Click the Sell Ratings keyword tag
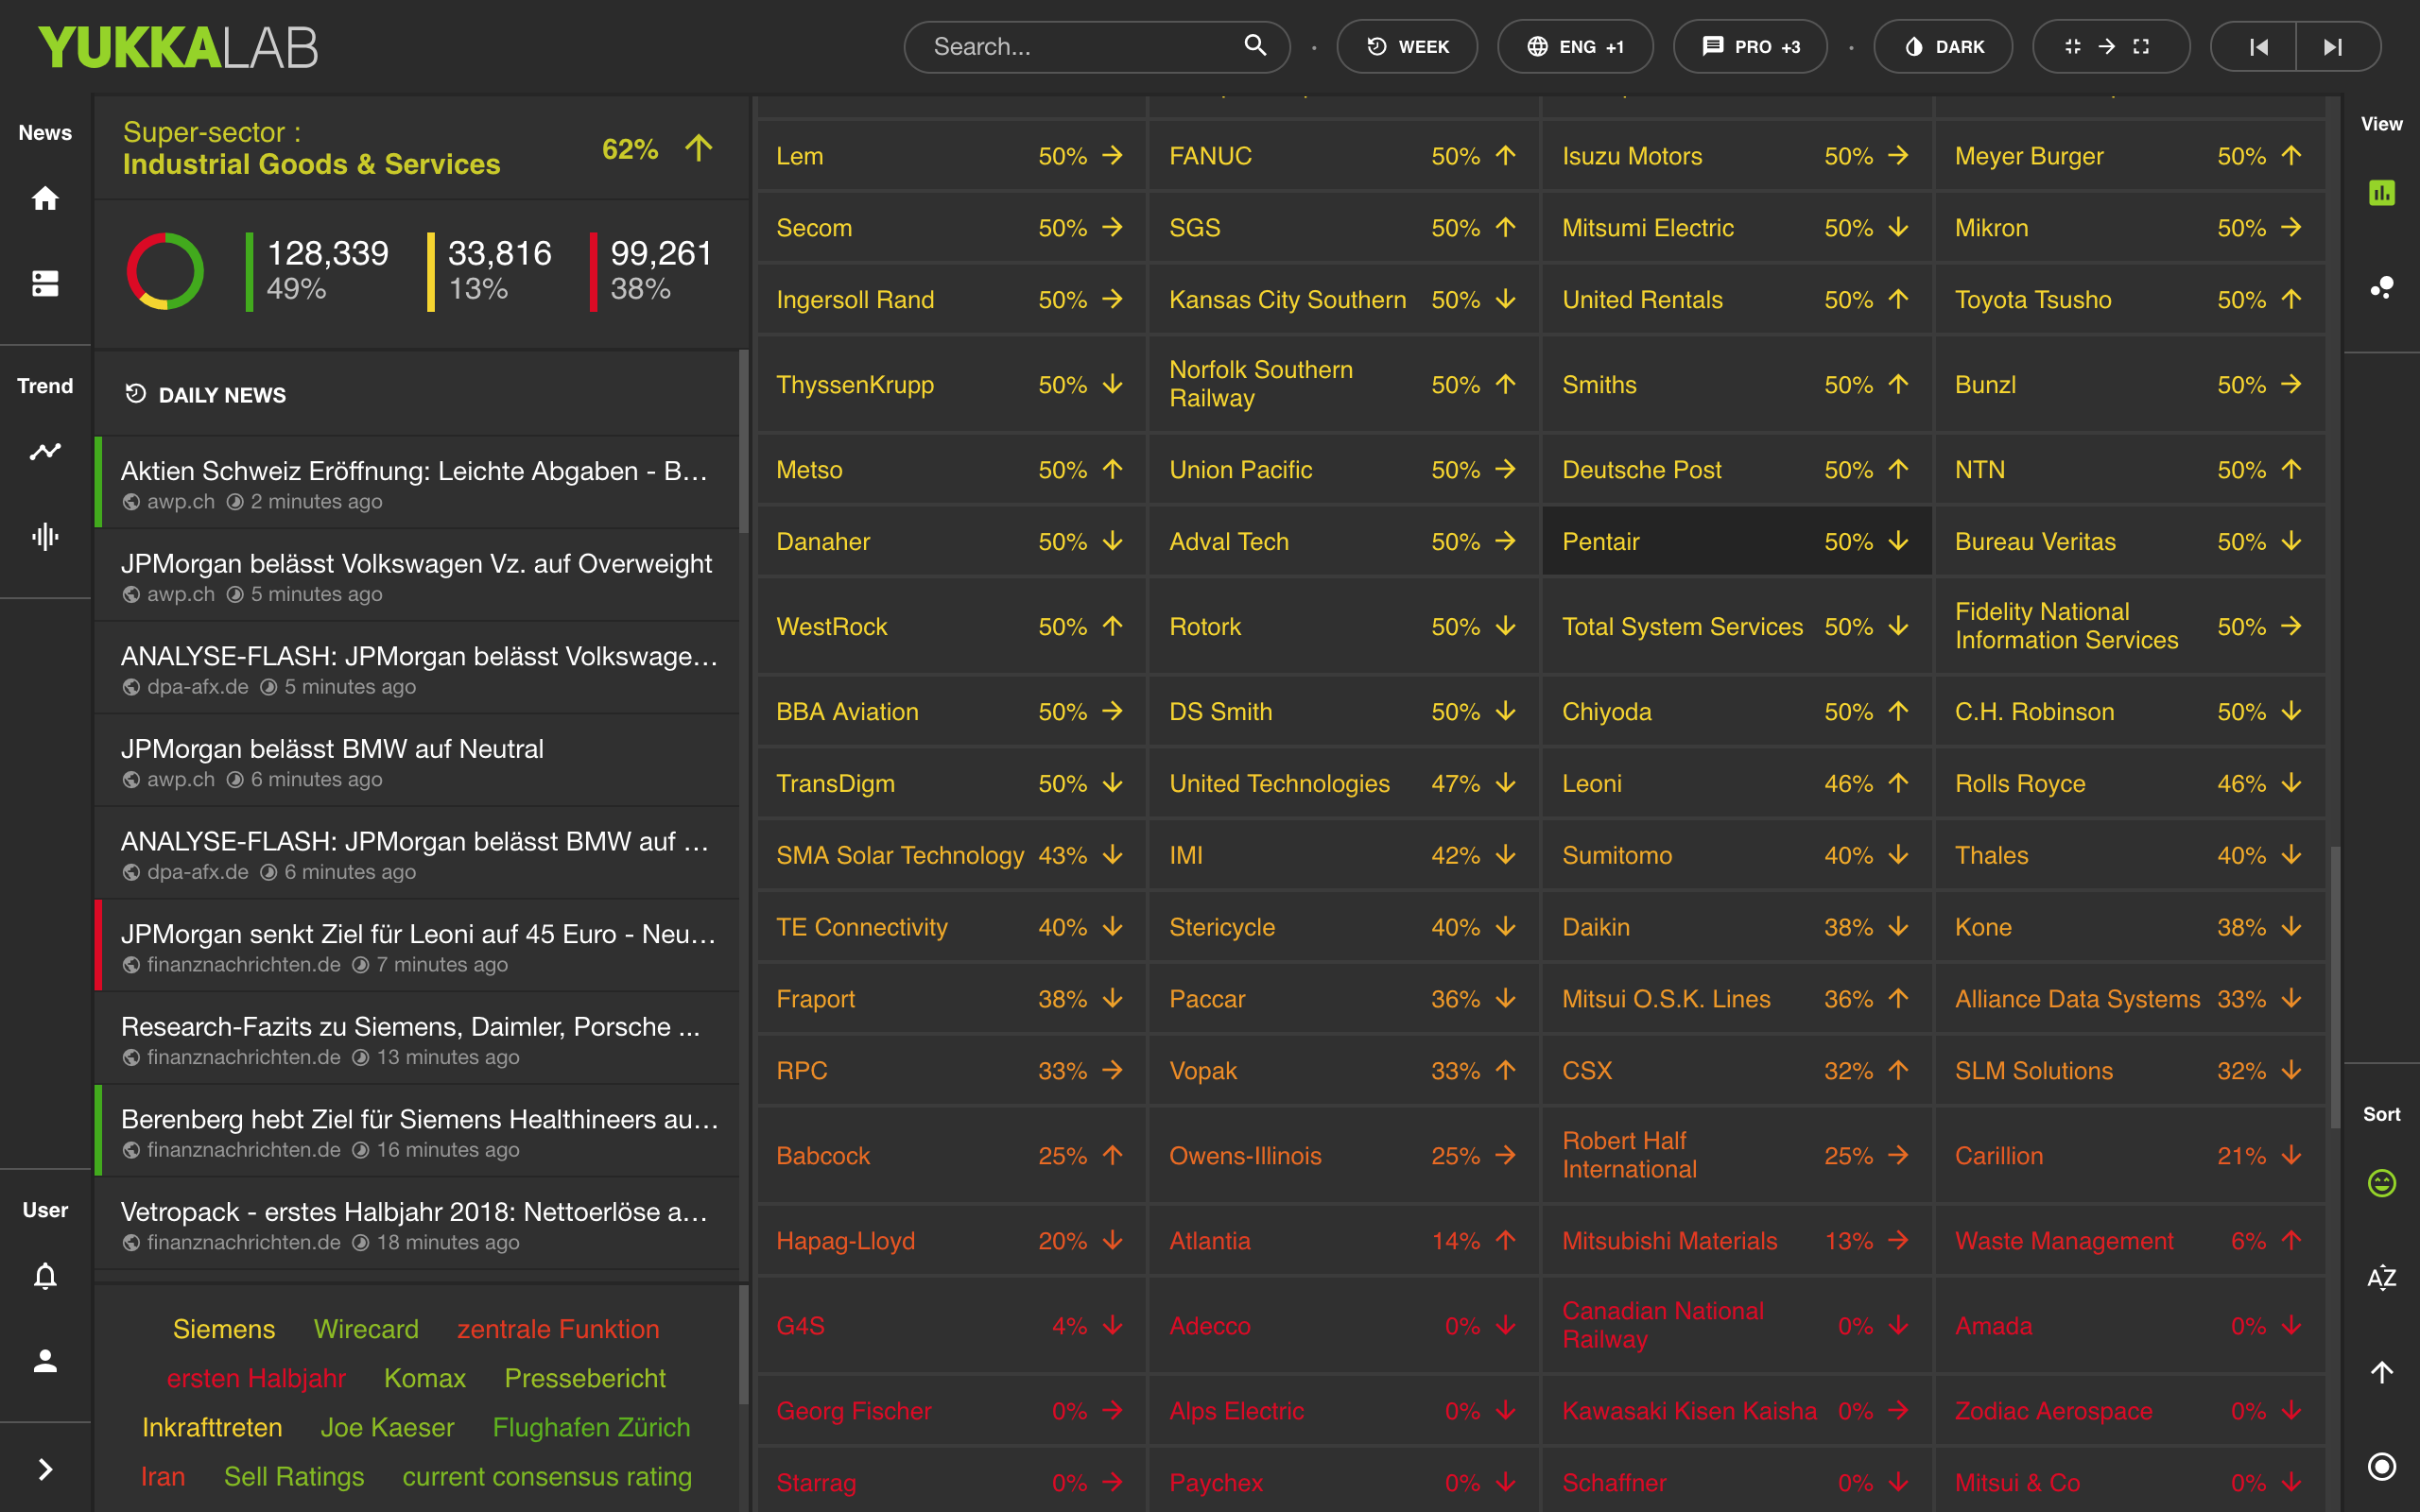This screenshot has height=1512, width=2420. [x=294, y=1476]
